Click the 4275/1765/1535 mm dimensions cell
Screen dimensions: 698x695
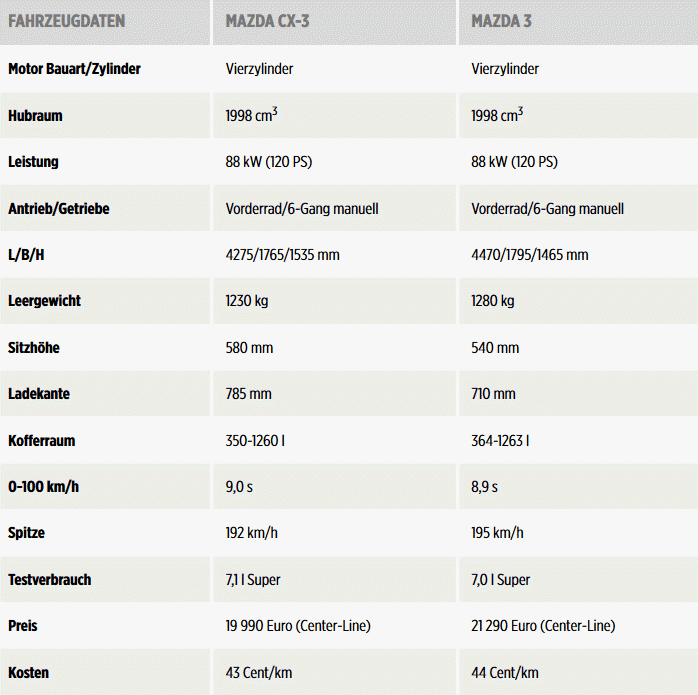click(283, 255)
